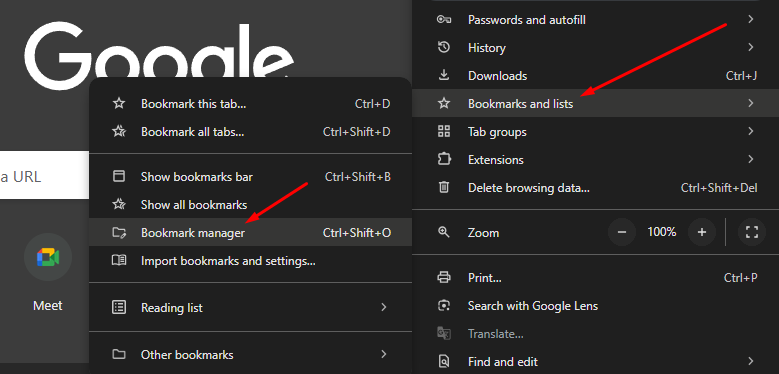Decrease zoom with the minus button
This screenshot has width=779, height=374.
click(622, 232)
